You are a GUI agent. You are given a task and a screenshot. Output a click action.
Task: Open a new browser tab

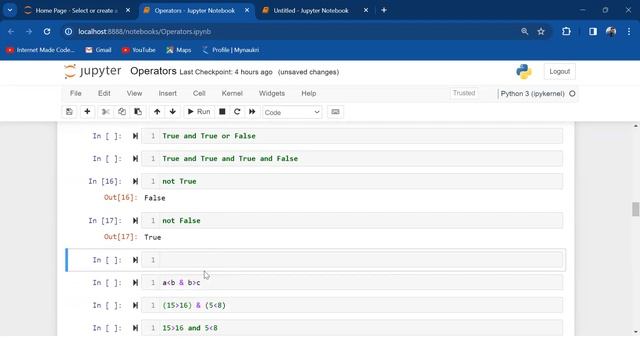click(384, 11)
